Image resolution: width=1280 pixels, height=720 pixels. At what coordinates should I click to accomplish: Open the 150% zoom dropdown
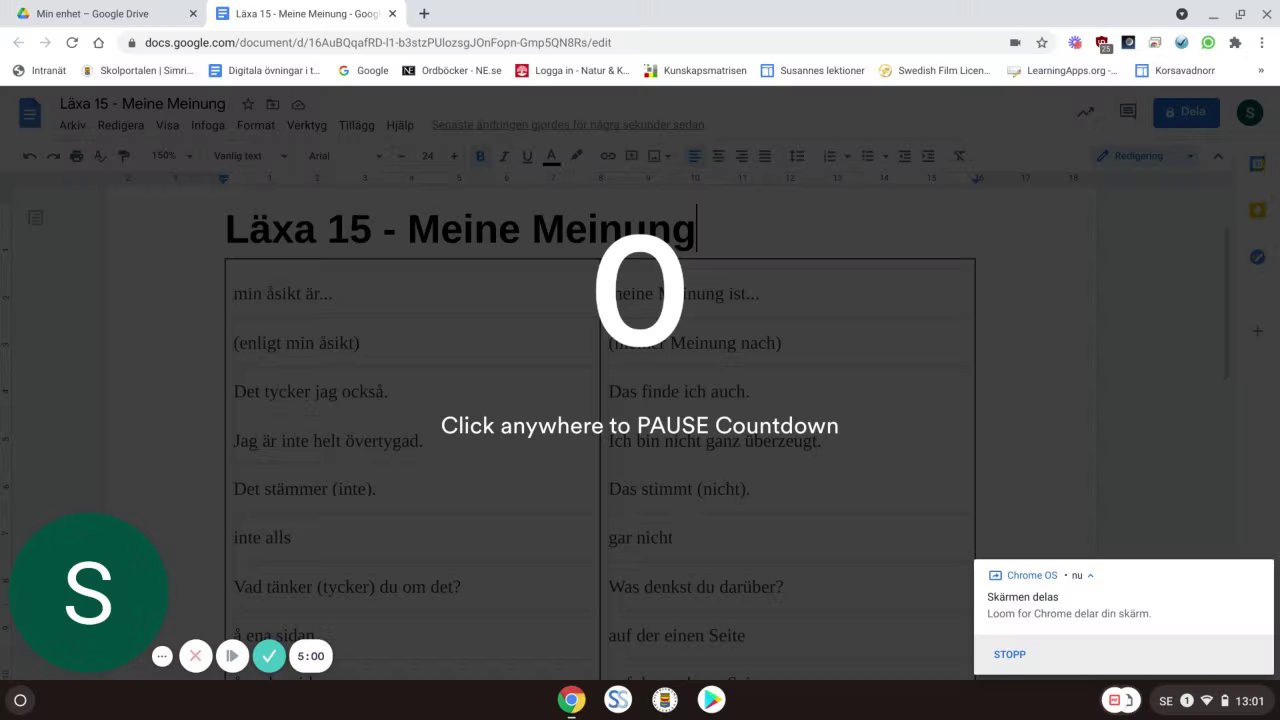[172, 156]
